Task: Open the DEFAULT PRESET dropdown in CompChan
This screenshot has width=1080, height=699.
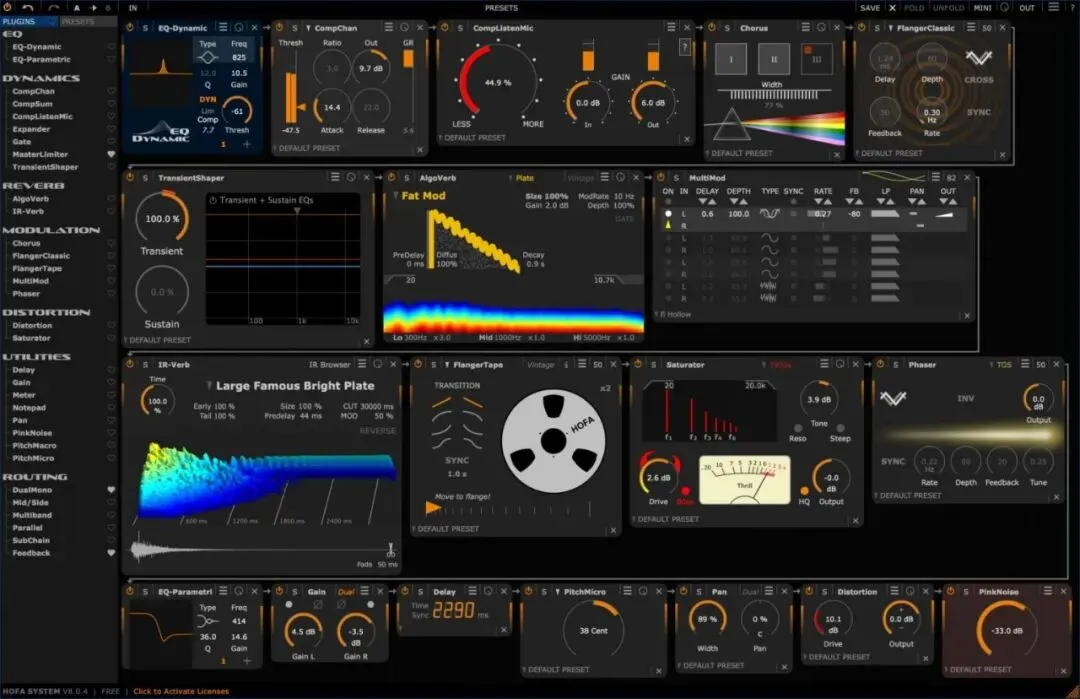Action: pos(306,148)
